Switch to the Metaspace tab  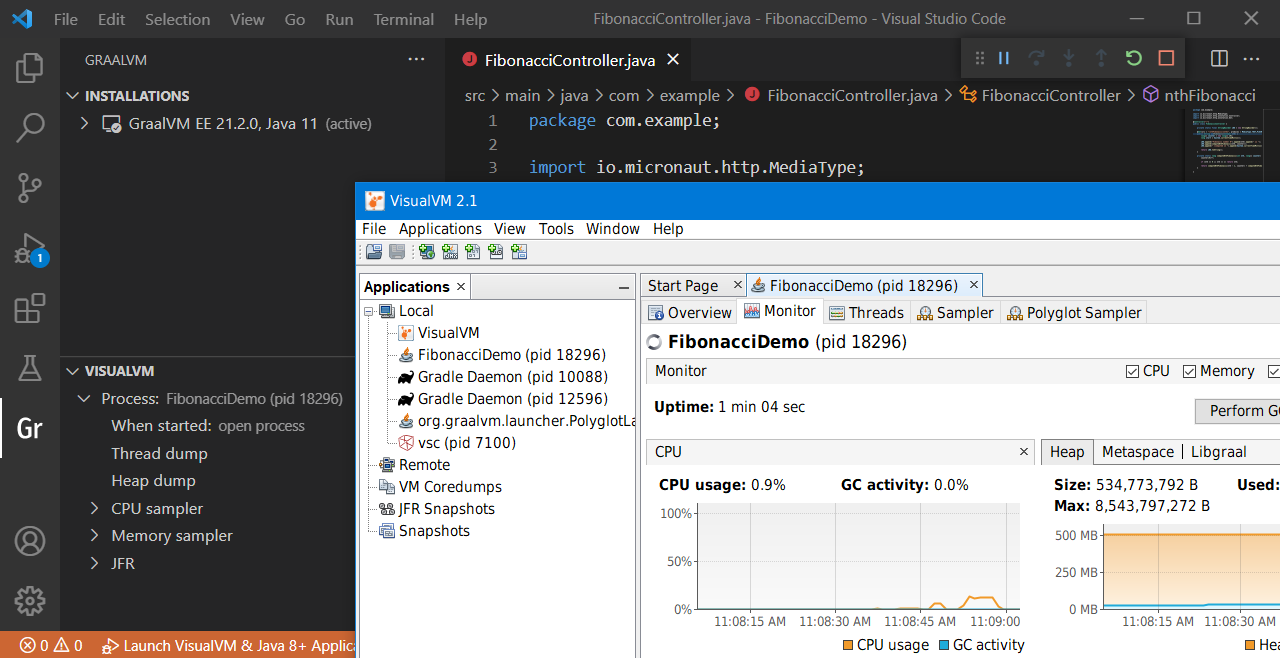1138,452
